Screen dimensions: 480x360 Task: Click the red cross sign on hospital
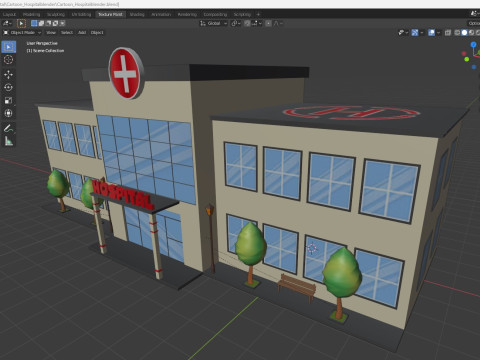click(126, 74)
